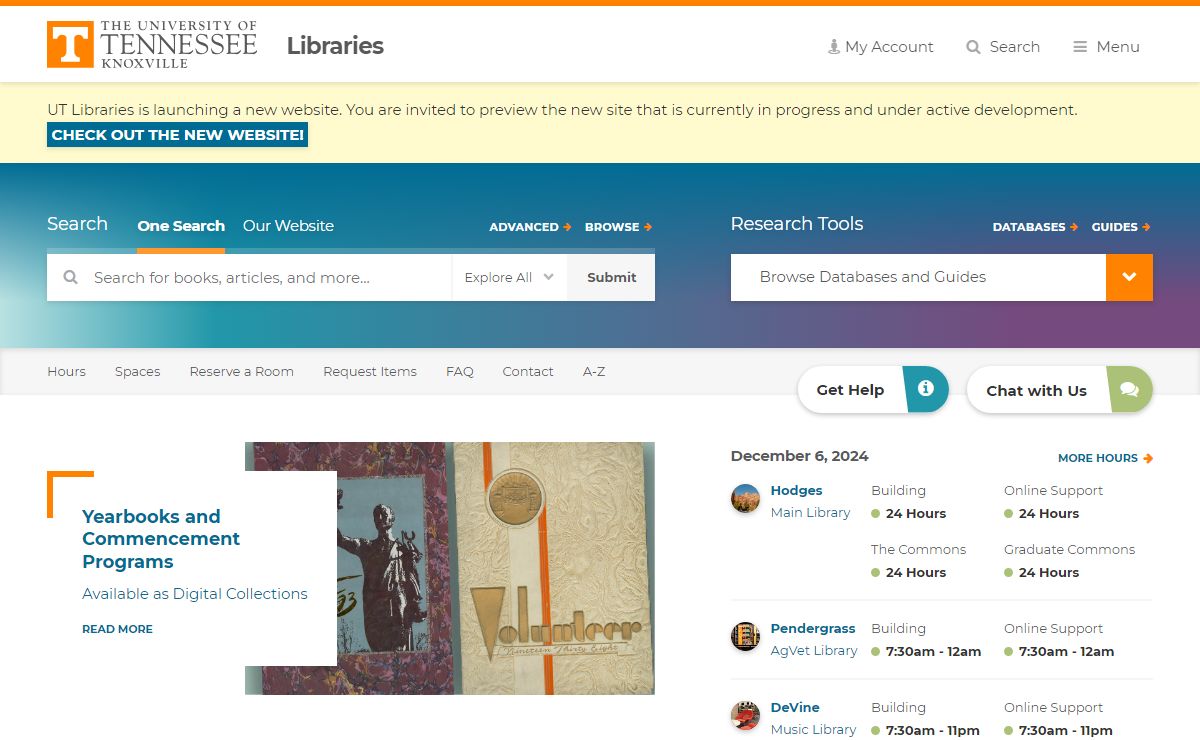The image size is (1200, 740).
Task: Expand the Explore All dropdown
Action: point(509,277)
